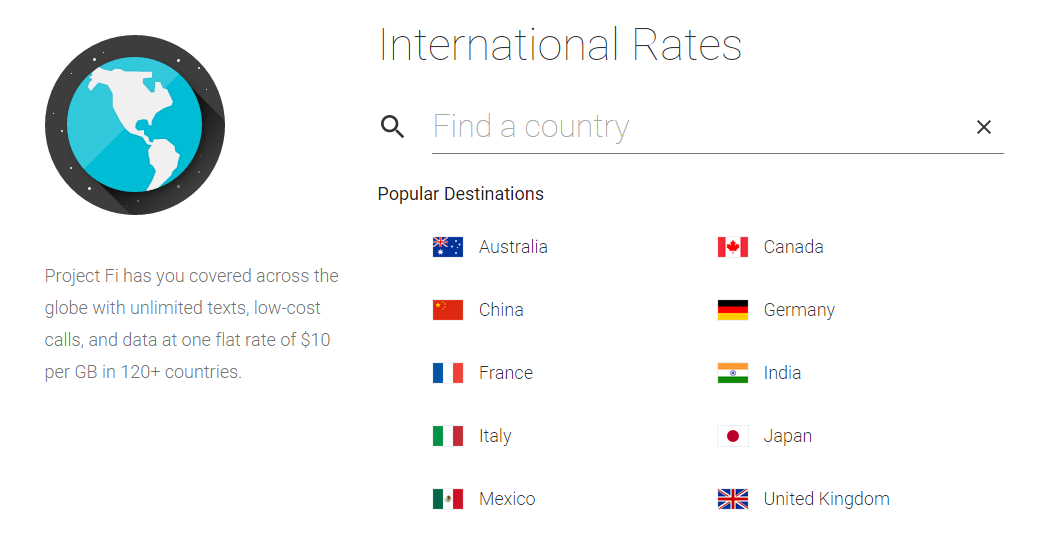Click the International Rates heading

pyautogui.click(x=560, y=46)
